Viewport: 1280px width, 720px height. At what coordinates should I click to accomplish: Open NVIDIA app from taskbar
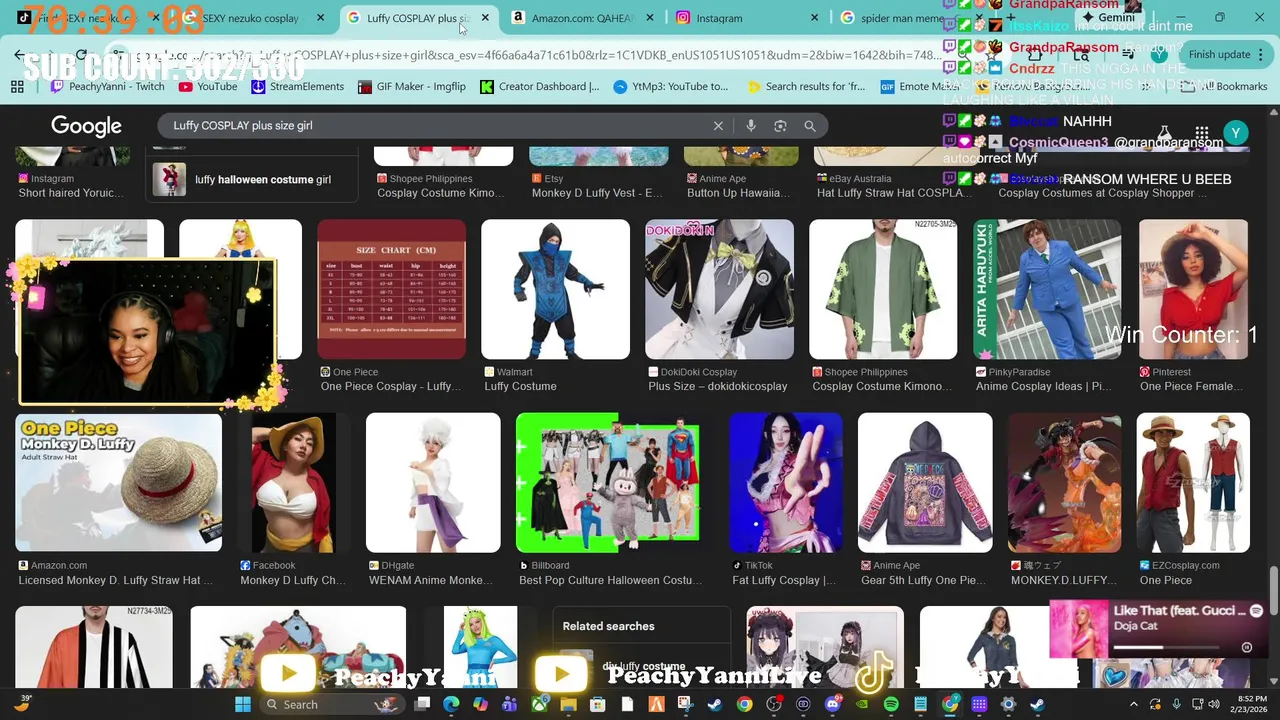pyautogui.click(x=861, y=704)
